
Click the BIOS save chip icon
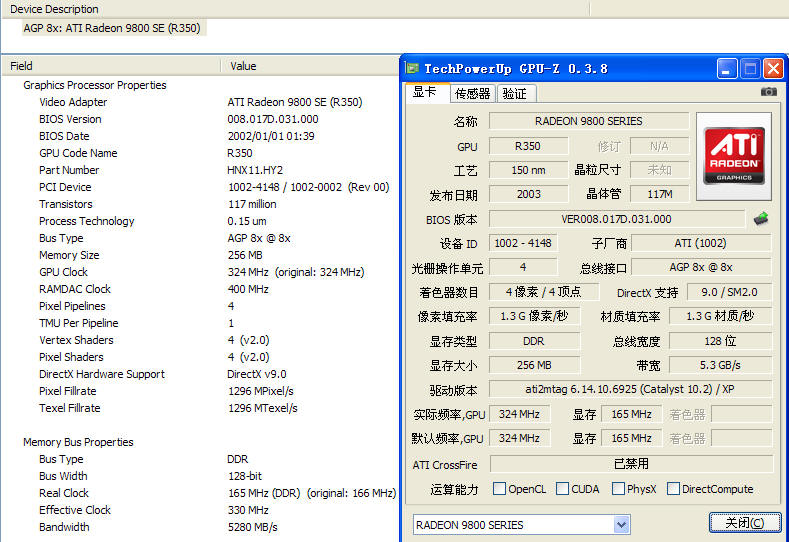761,218
